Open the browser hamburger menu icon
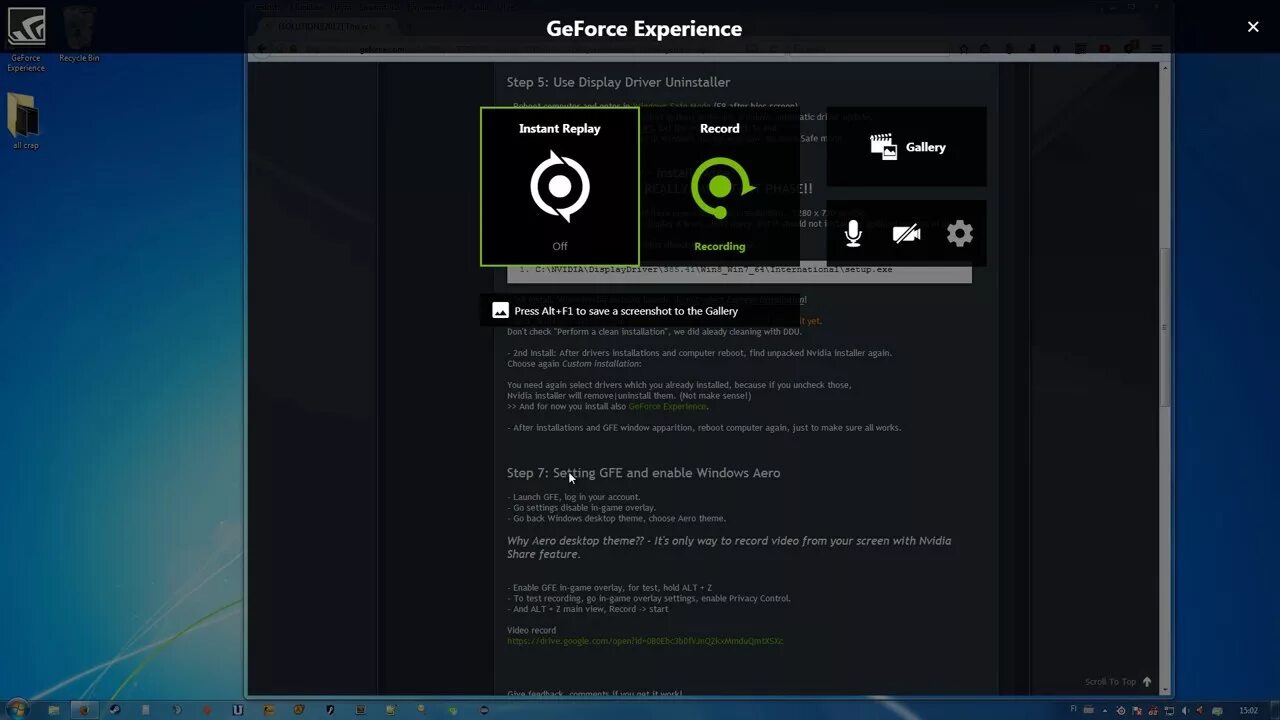The width and height of the screenshot is (1280, 720). (1157, 48)
